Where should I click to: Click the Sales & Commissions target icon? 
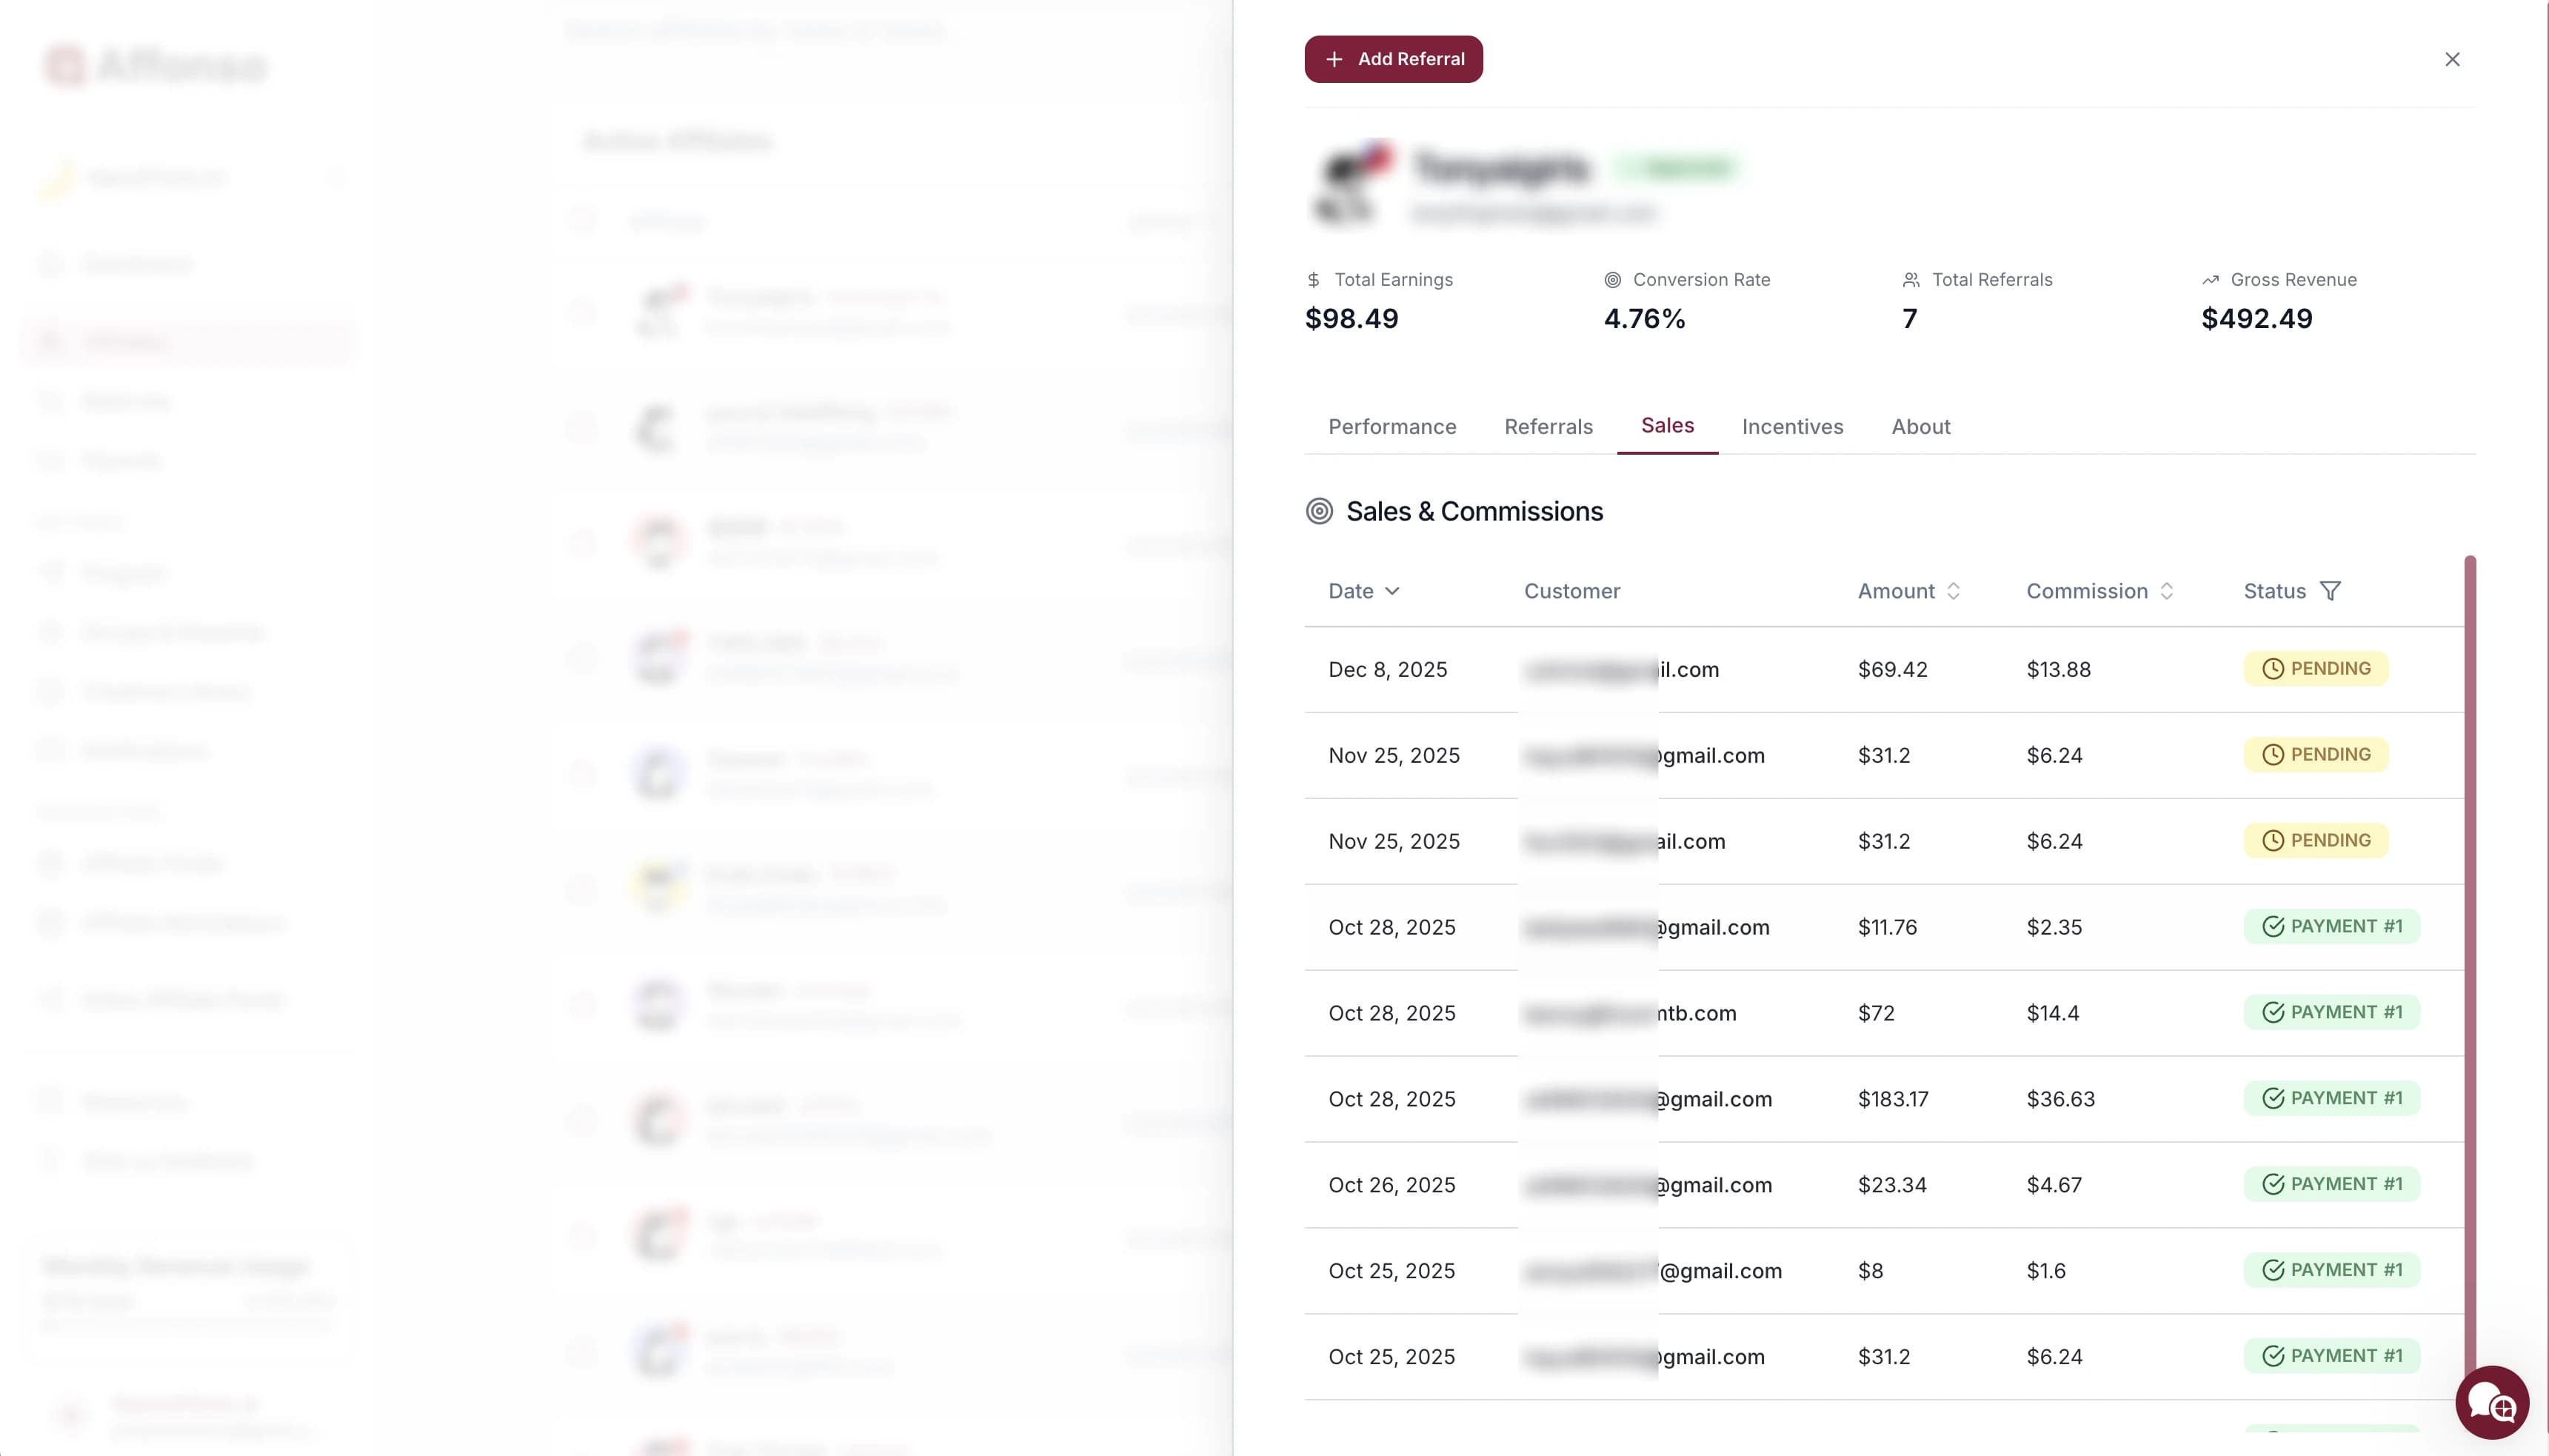click(1319, 511)
